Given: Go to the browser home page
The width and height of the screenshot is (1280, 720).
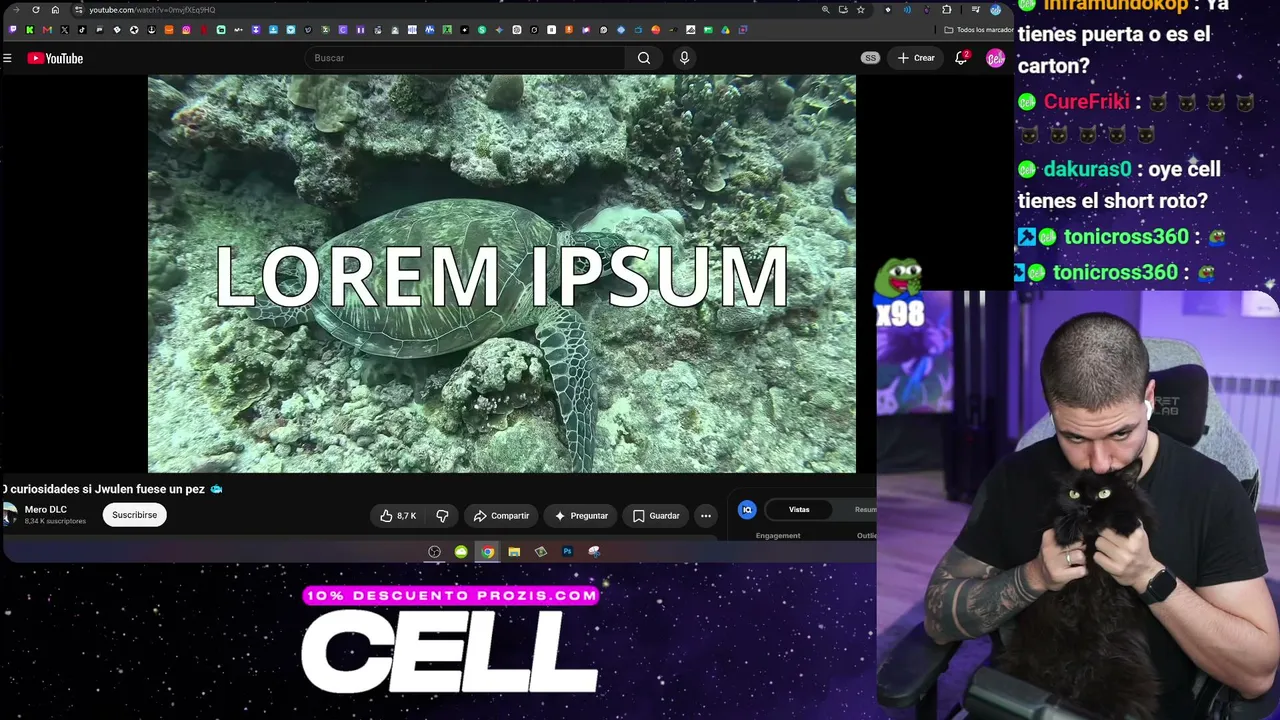Looking at the screenshot, I should tap(55, 10).
